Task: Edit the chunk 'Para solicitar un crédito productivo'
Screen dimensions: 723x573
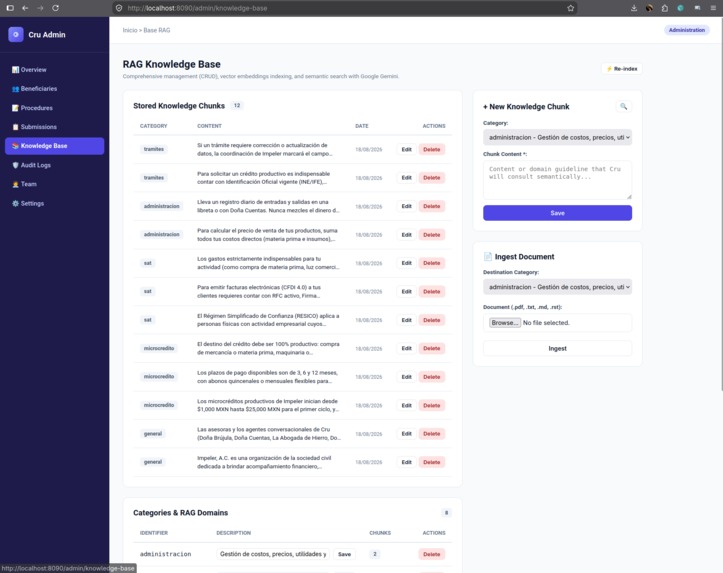Action: click(x=406, y=177)
